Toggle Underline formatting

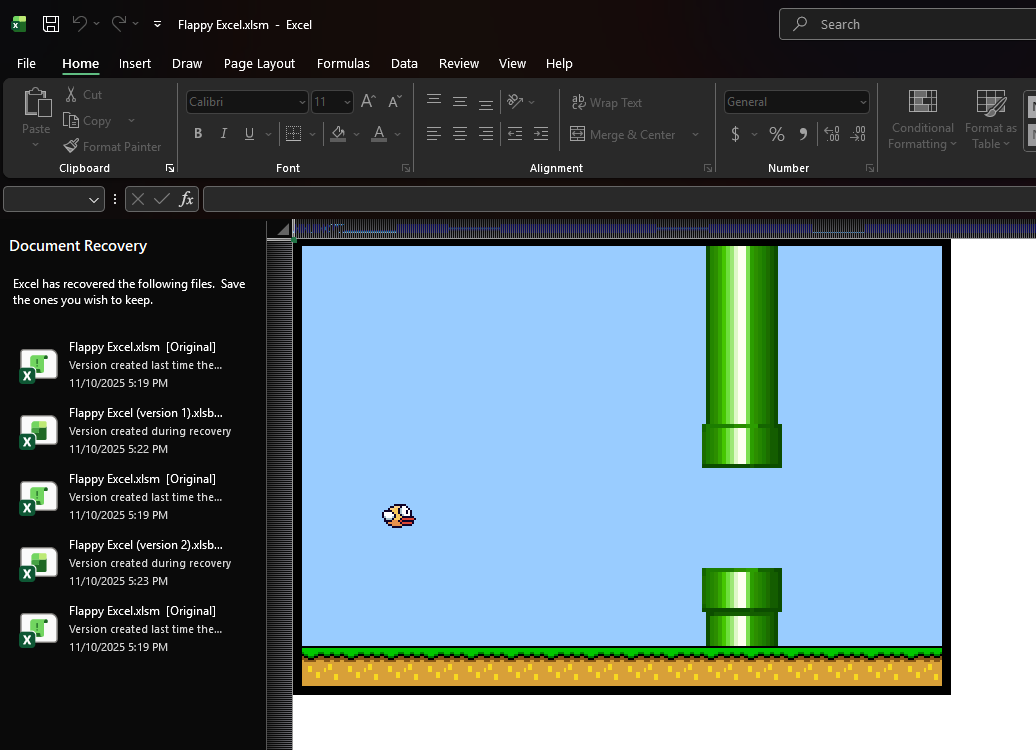point(249,133)
